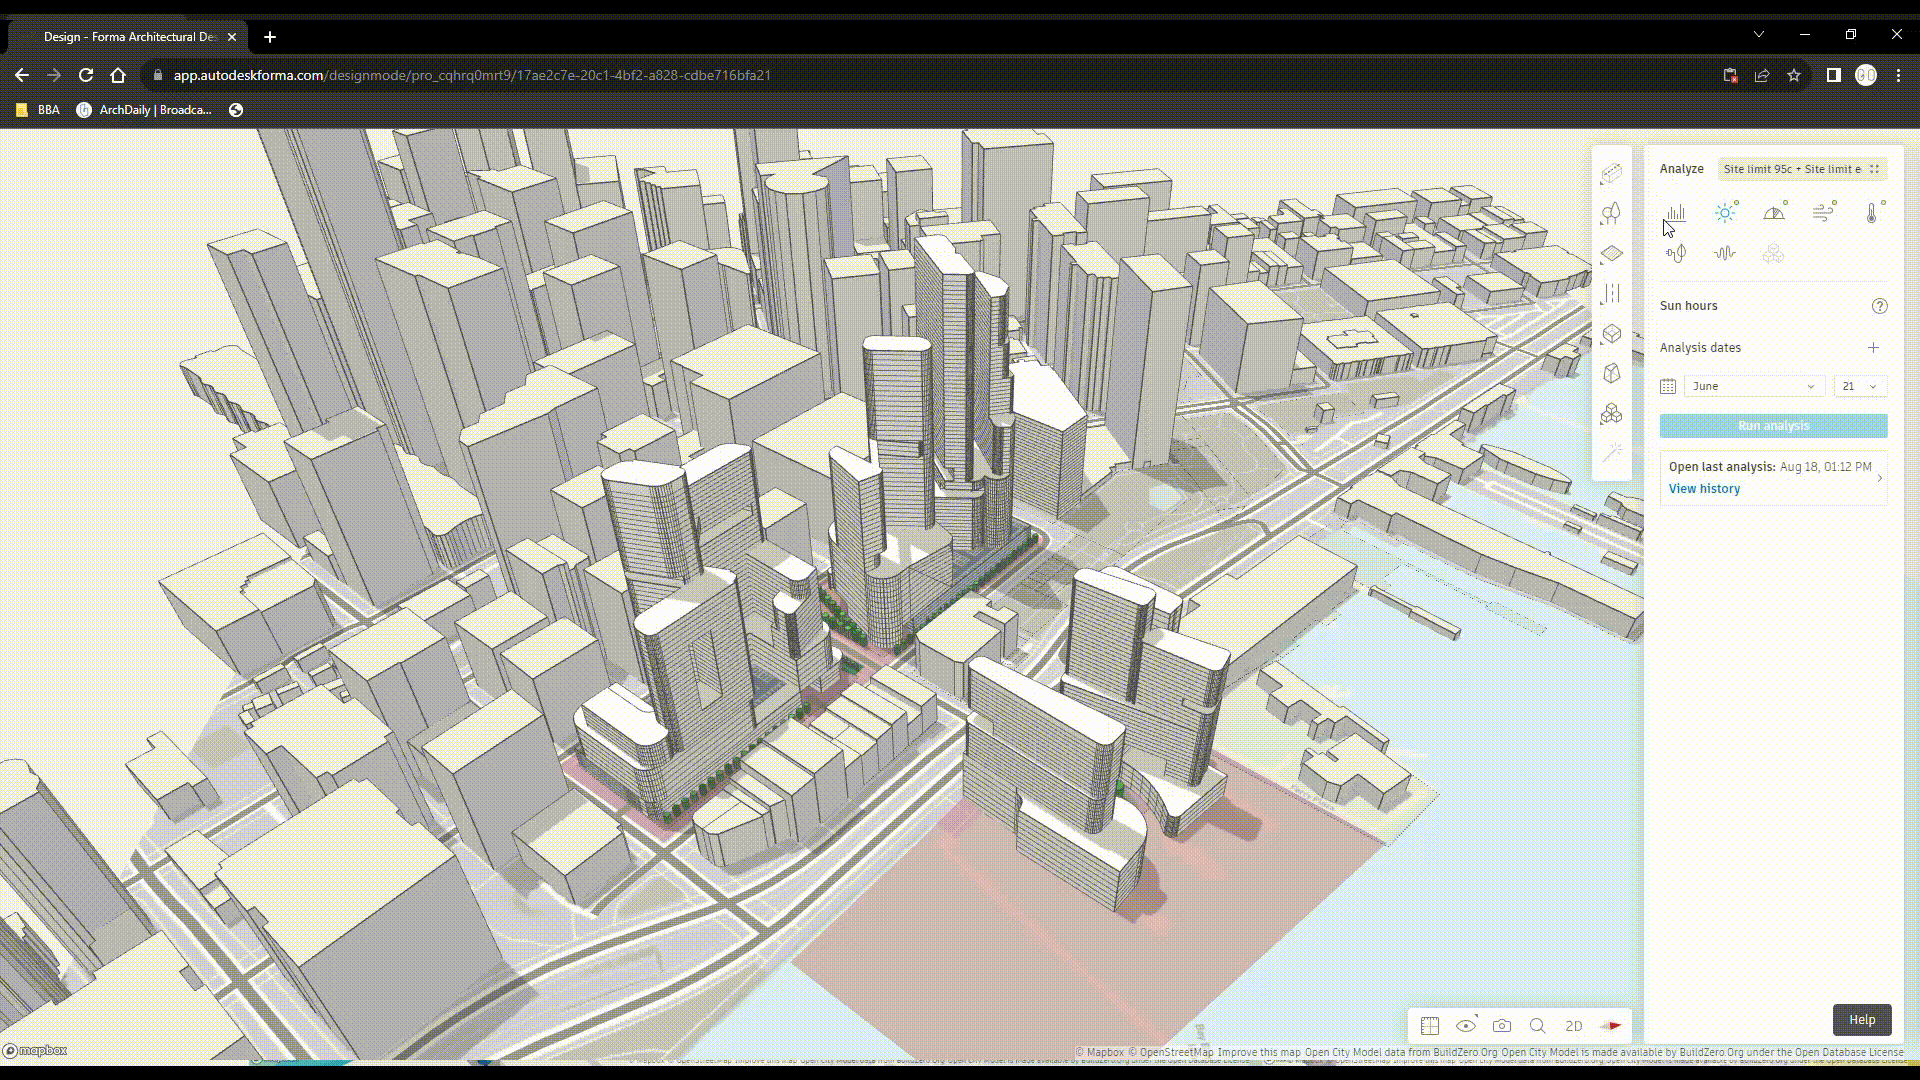Click the vegetation trees tool in sidebar
The width and height of the screenshot is (1920, 1080).
pos(1611,214)
